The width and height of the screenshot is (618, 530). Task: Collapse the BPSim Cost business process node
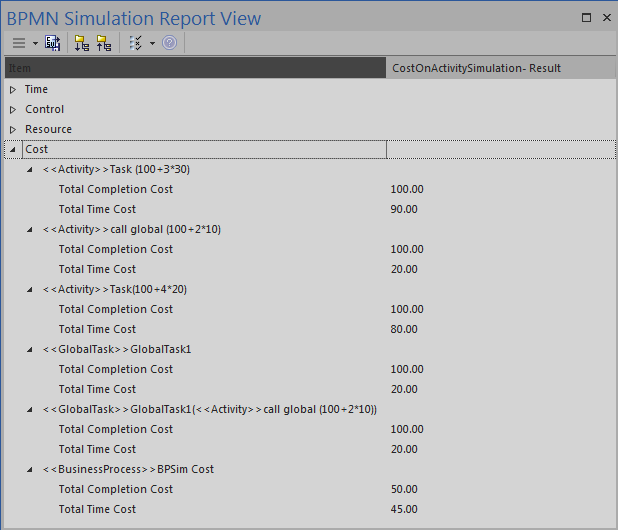[x=30, y=469]
